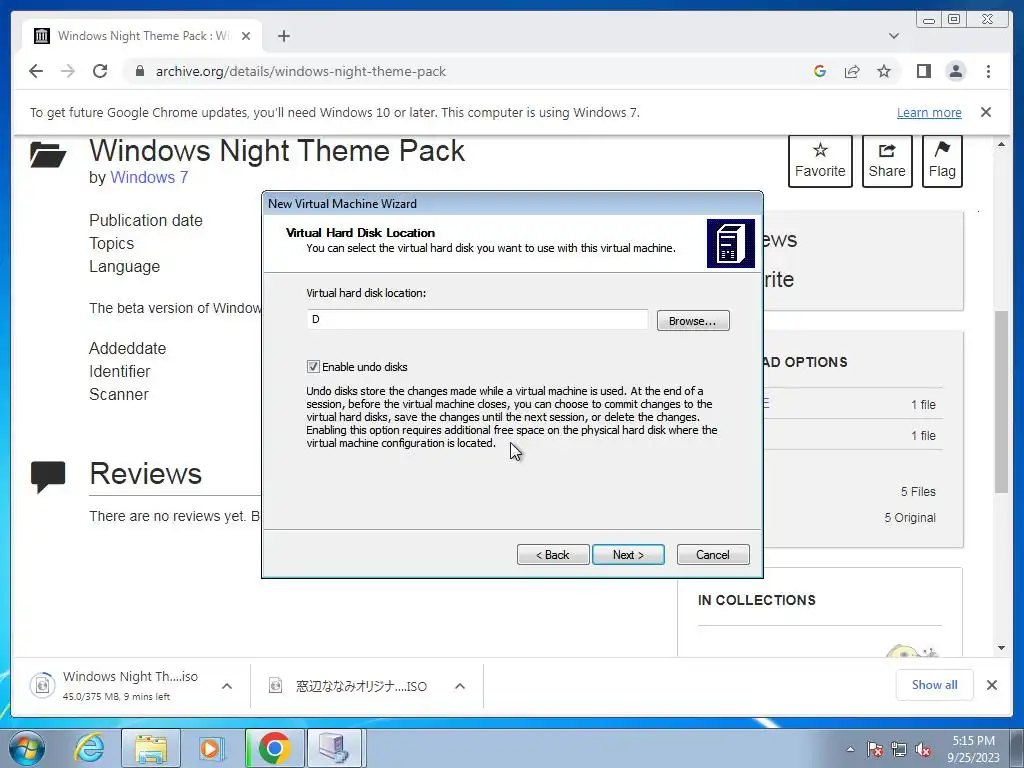
Task: Open the Chrome profile avatar
Action: pyautogui.click(x=955, y=71)
